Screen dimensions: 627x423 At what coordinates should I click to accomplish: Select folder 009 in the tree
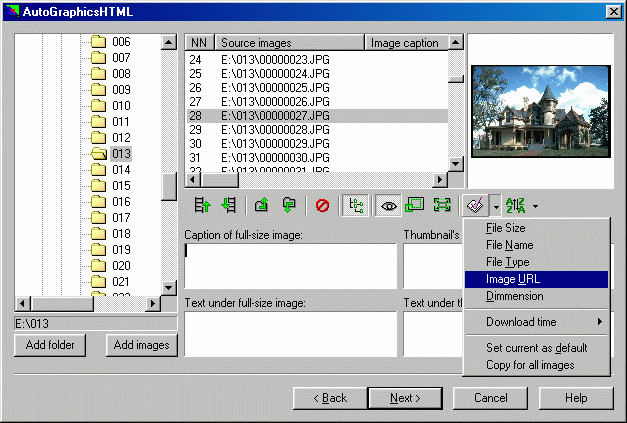click(x=121, y=90)
